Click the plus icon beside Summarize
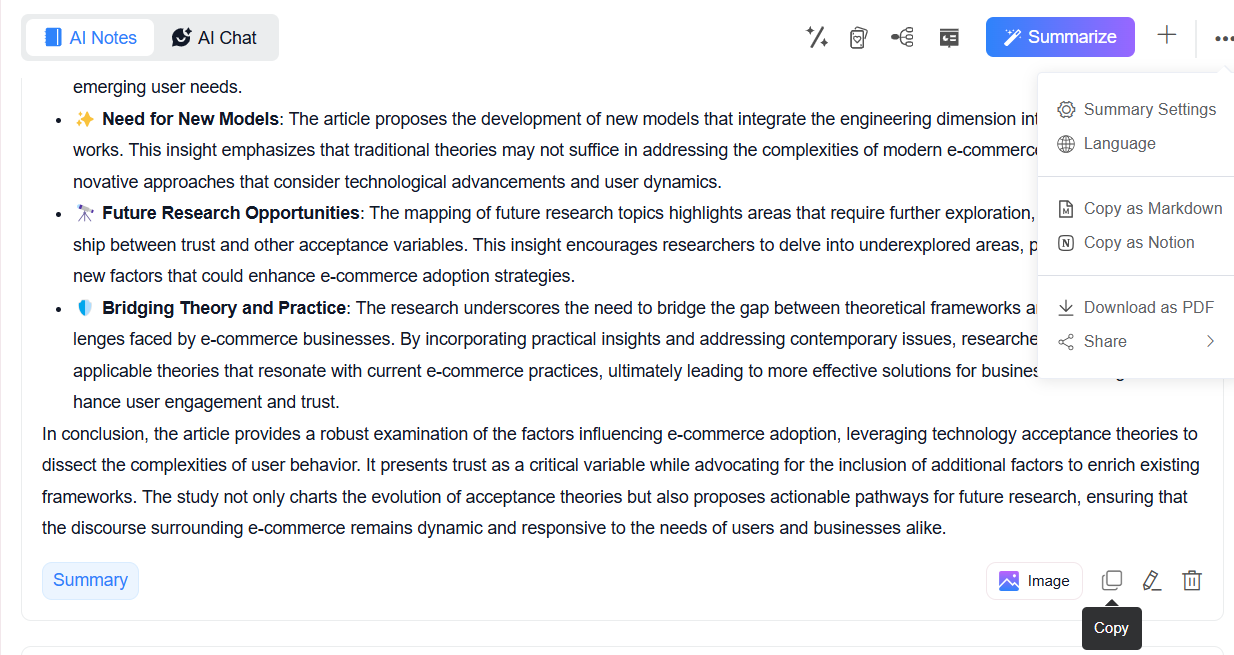 click(1166, 36)
